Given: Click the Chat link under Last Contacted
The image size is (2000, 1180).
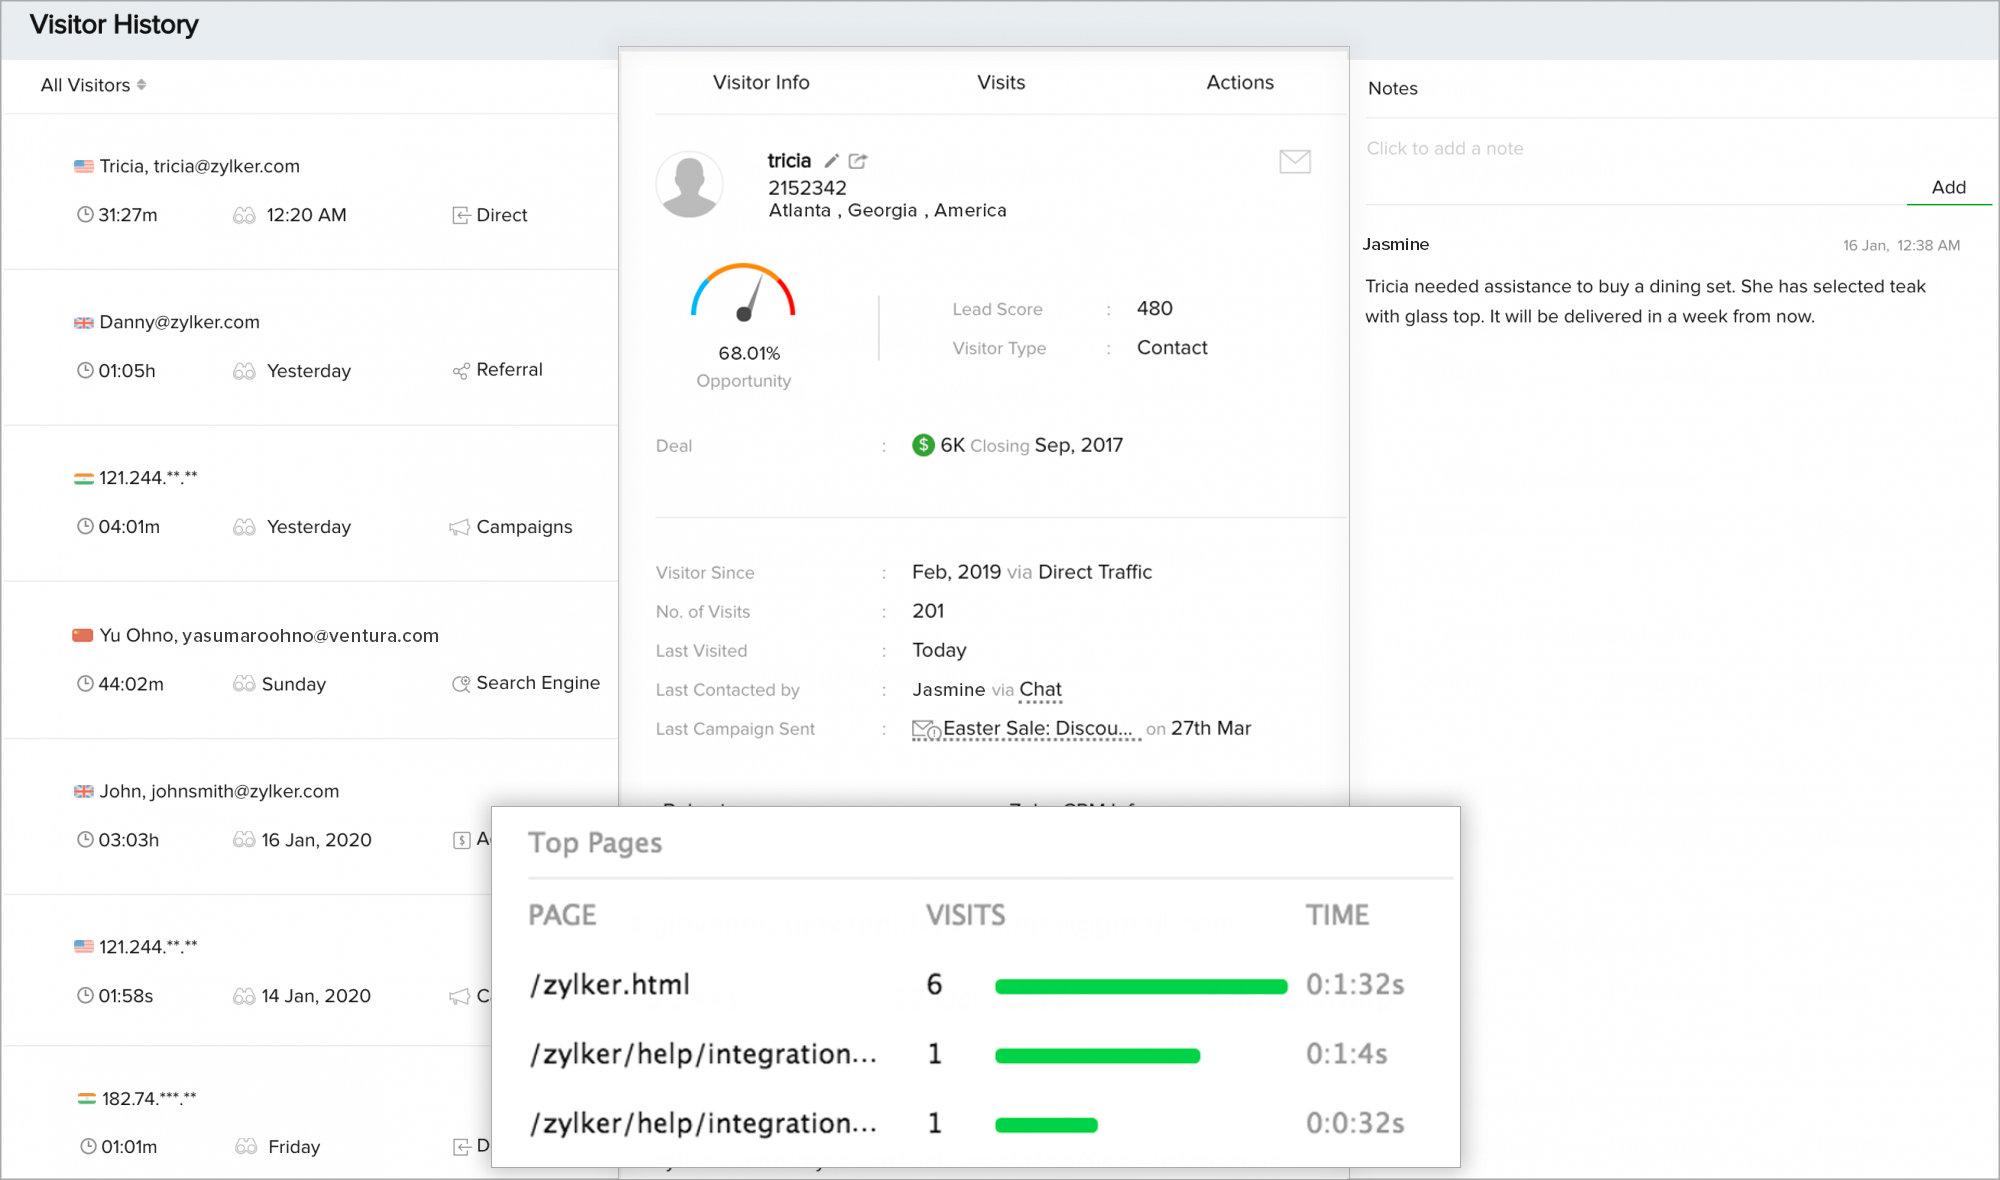Looking at the screenshot, I should pyautogui.click(x=1040, y=689).
